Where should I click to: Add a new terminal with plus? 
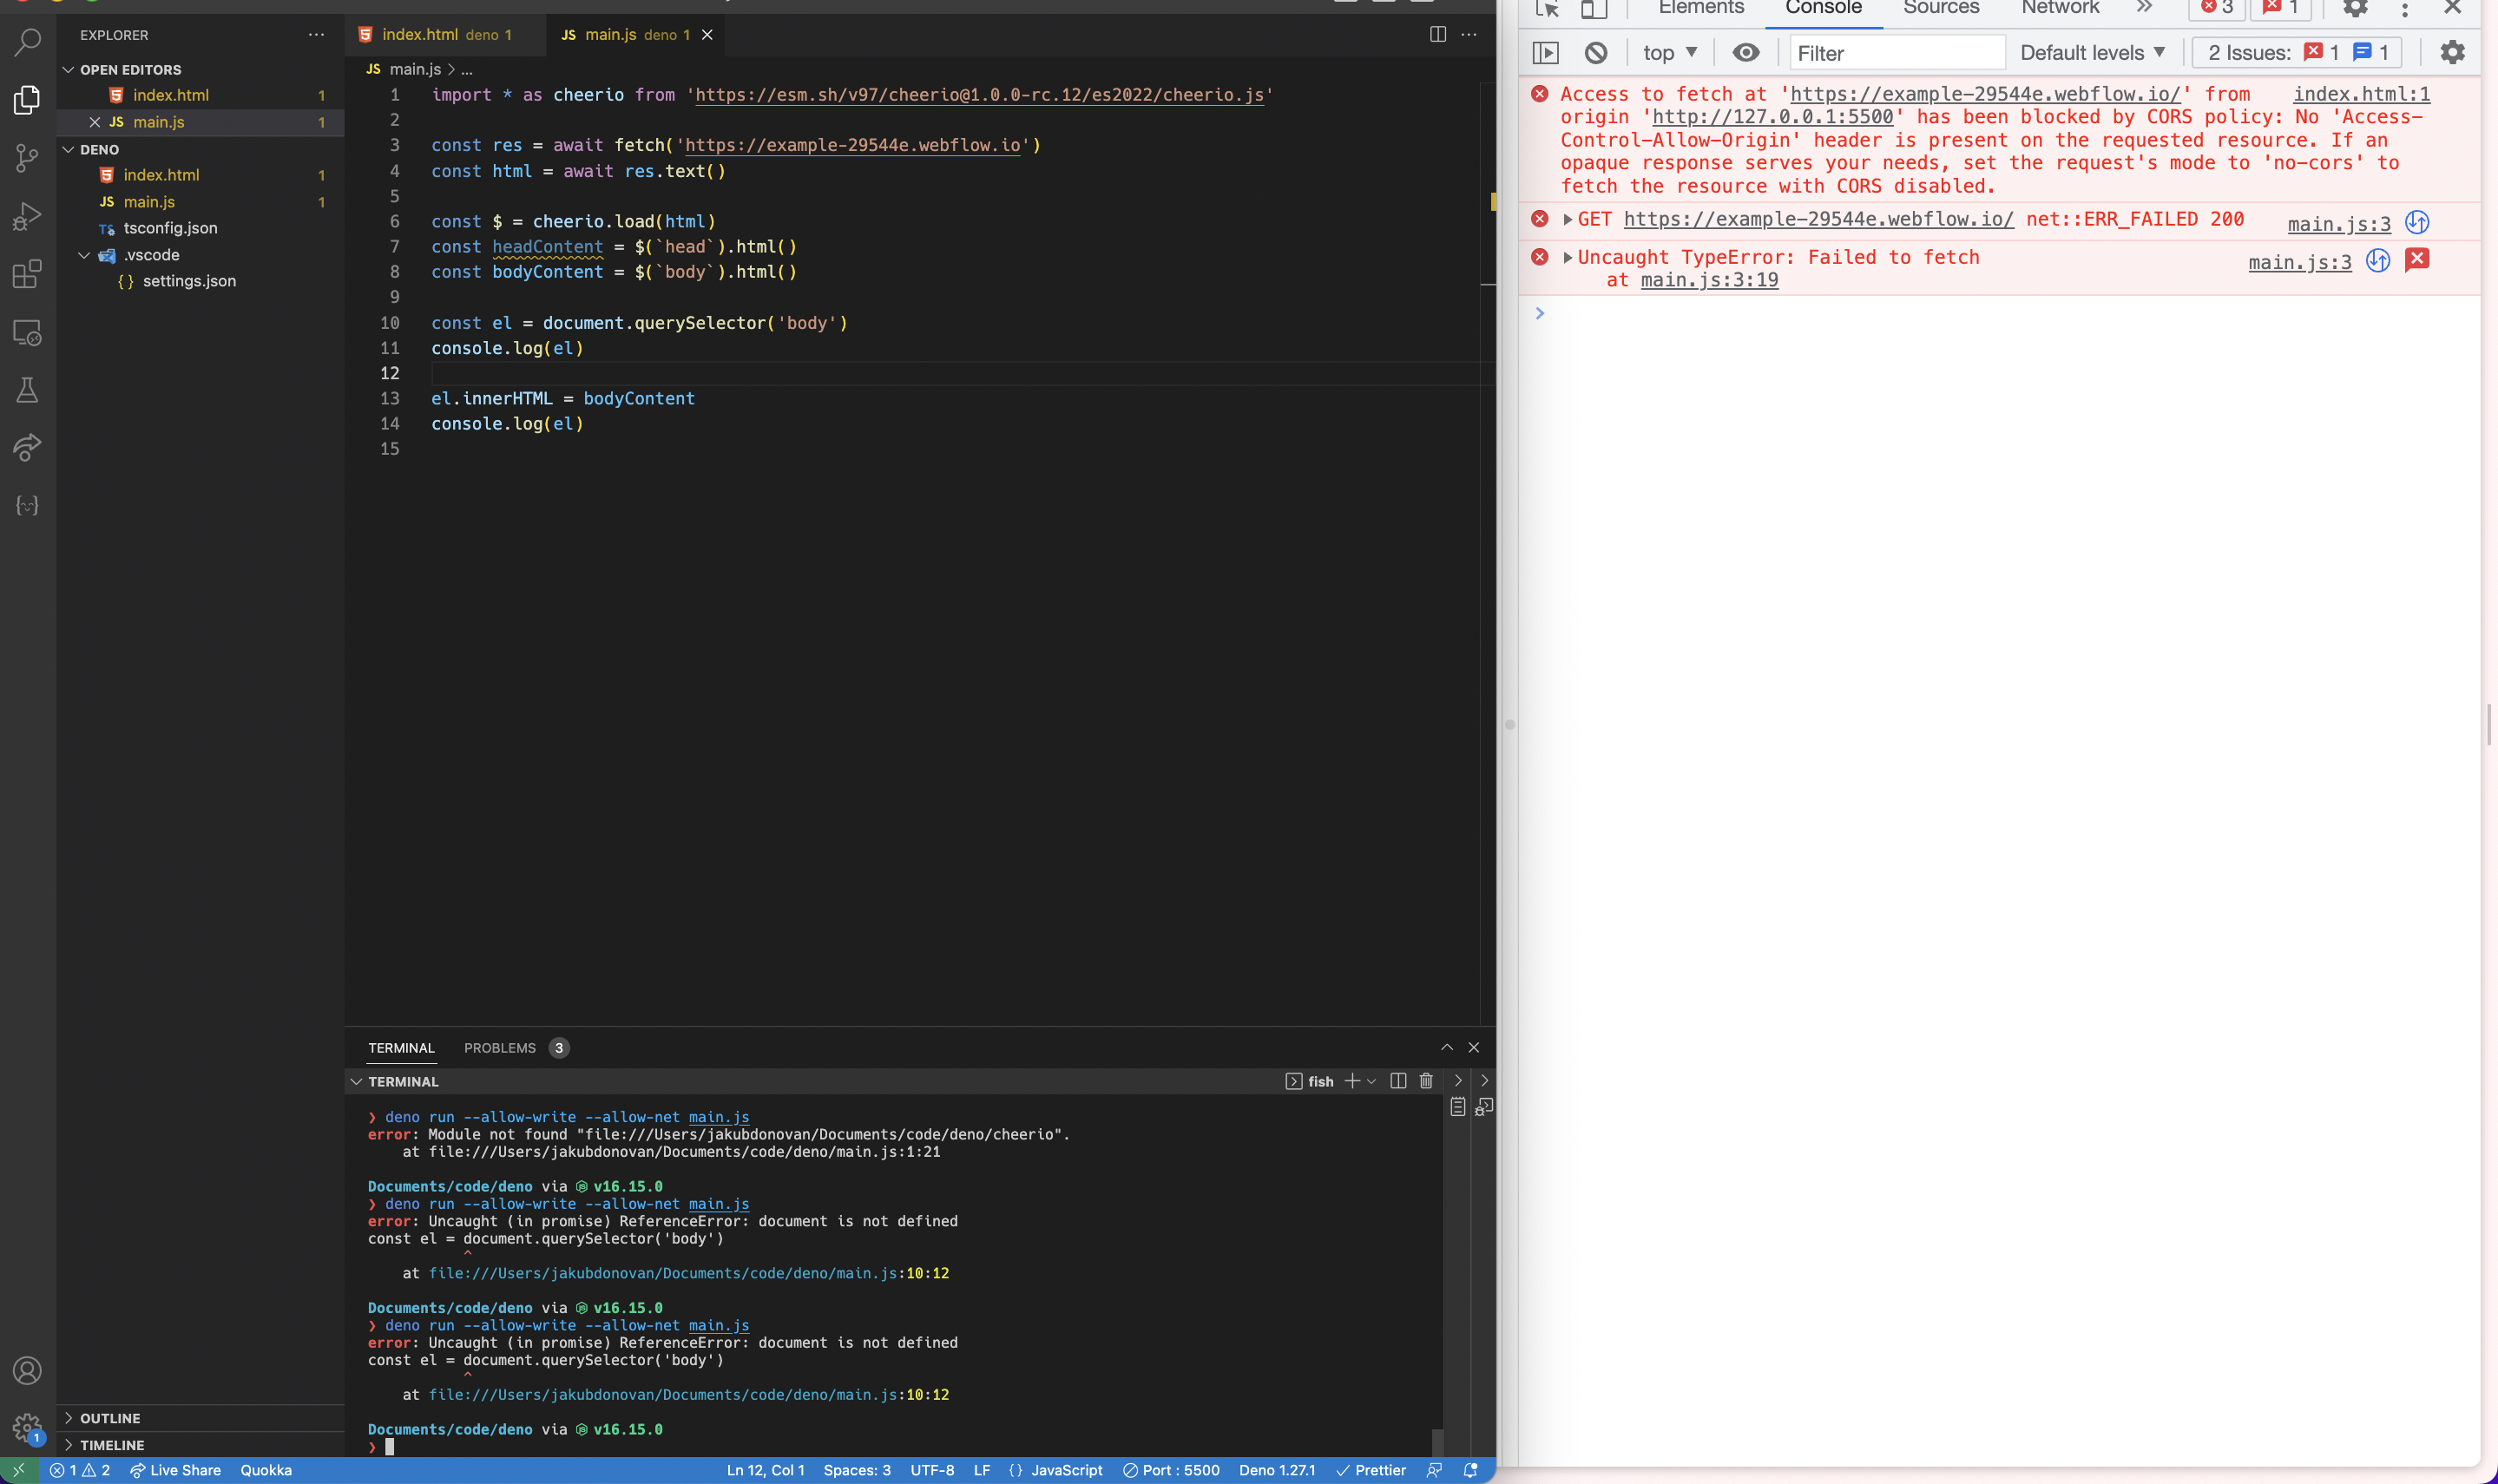pos(1352,1080)
